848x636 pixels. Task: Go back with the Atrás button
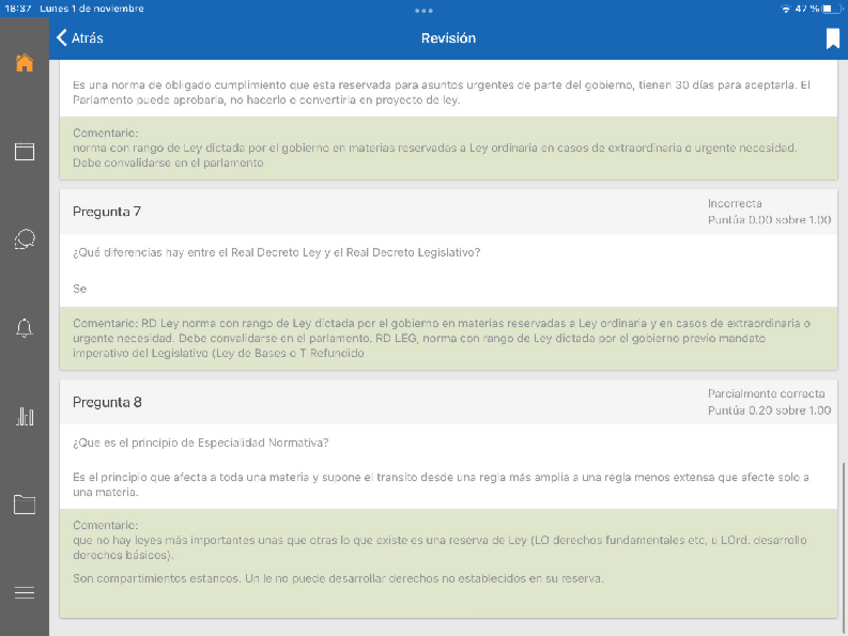point(80,38)
